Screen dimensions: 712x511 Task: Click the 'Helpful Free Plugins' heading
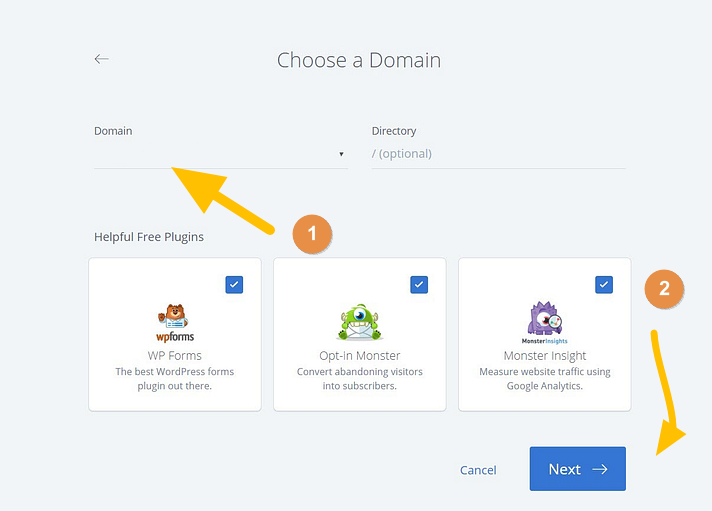[x=149, y=237]
